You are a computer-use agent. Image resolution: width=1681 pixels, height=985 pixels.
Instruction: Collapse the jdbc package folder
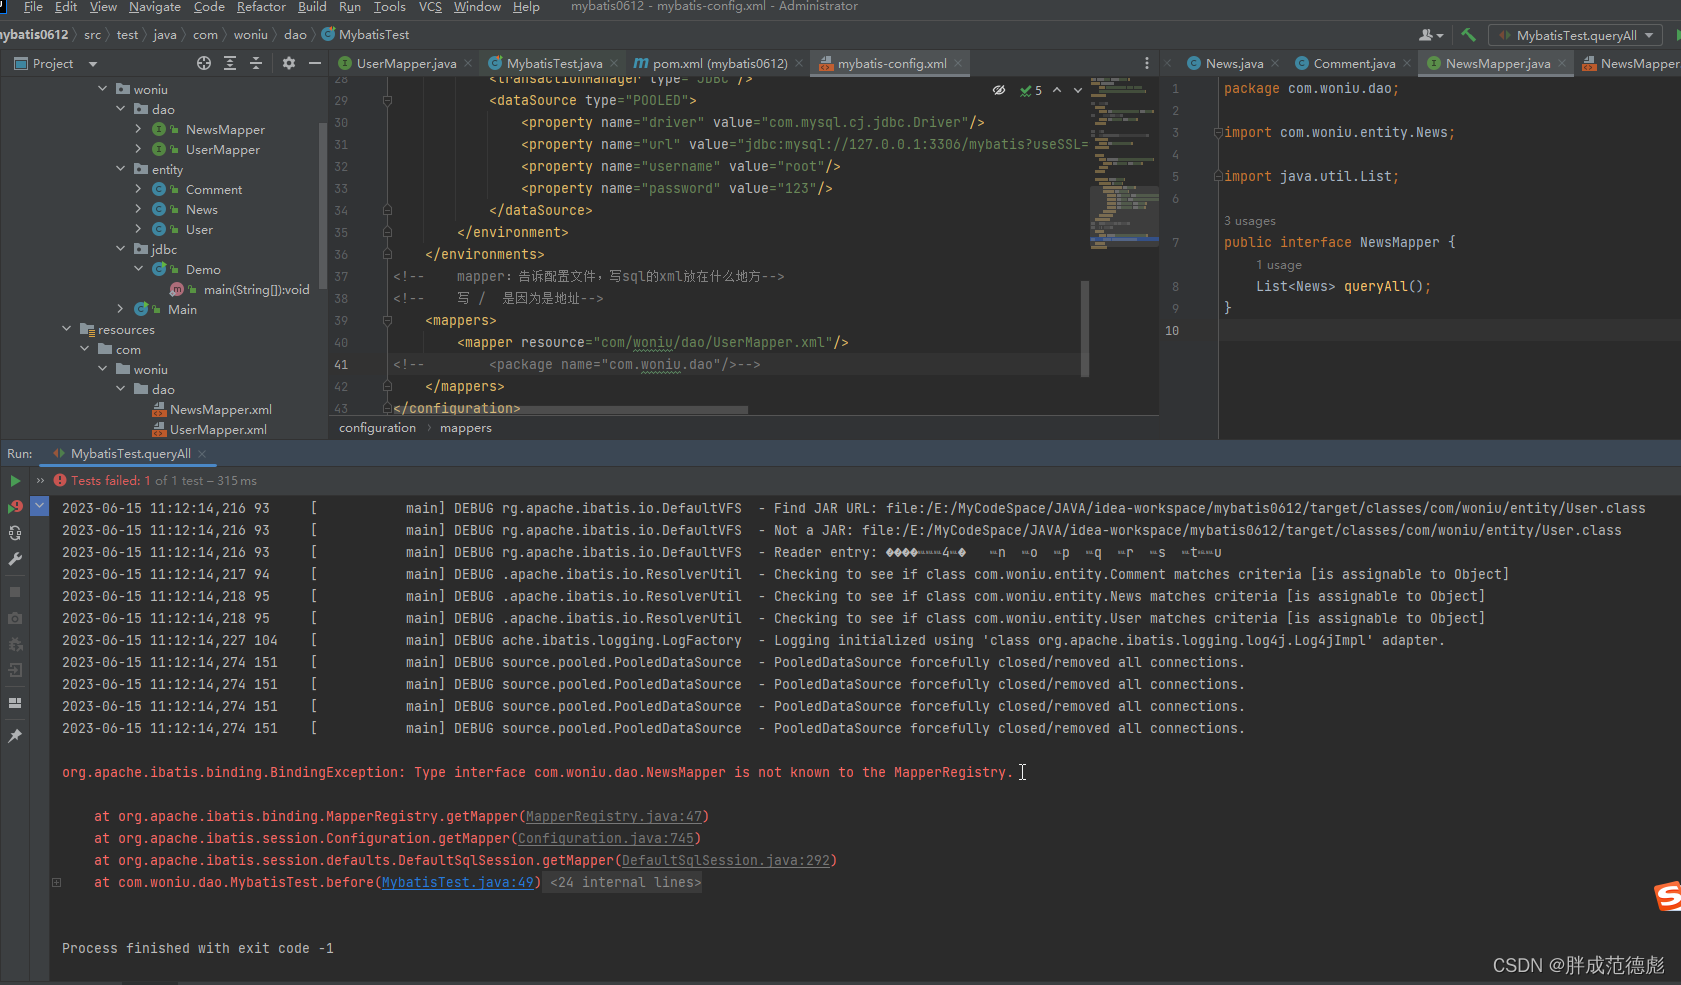pyautogui.click(x=120, y=249)
